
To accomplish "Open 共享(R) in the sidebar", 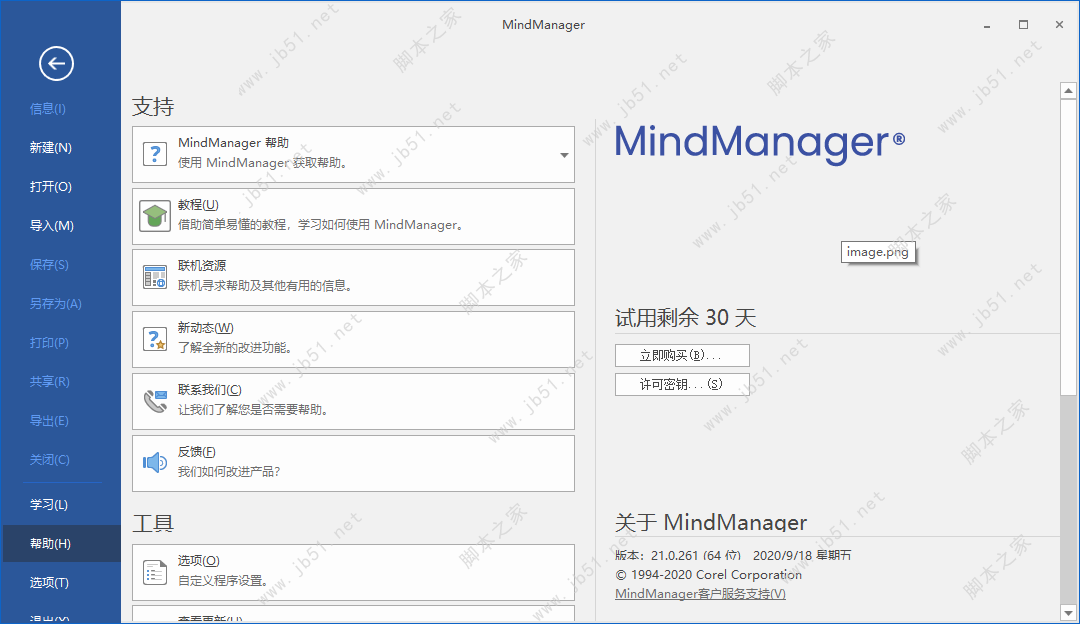I will click(50, 382).
